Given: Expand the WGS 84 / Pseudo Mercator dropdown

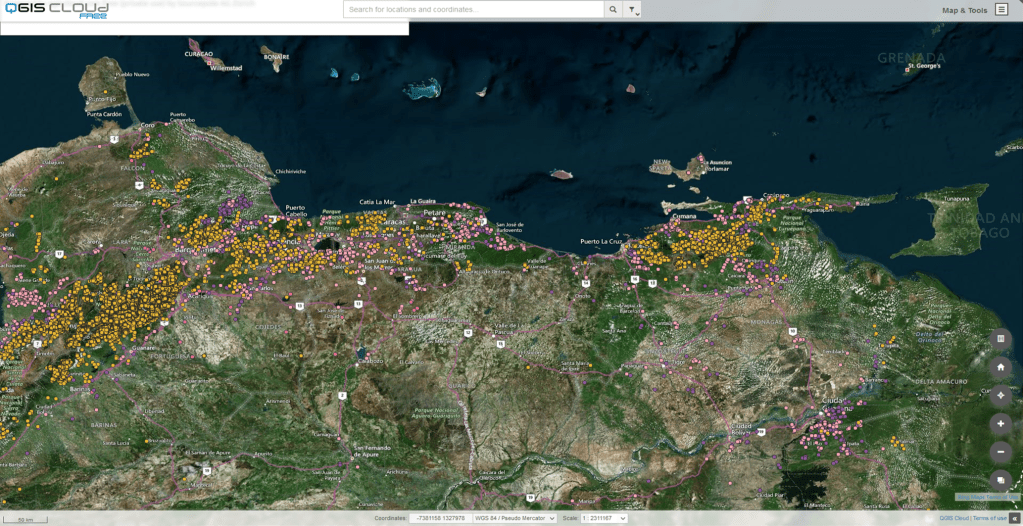Looking at the screenshot, I should click(x=515, y=518).
